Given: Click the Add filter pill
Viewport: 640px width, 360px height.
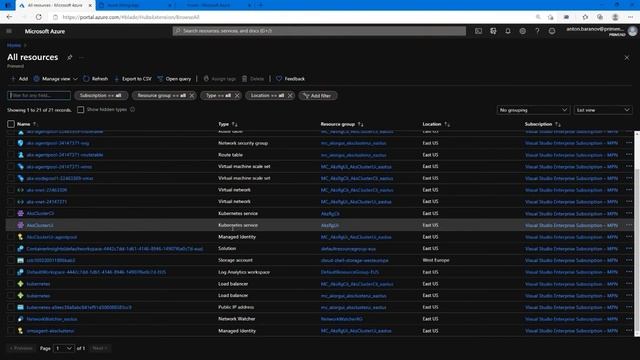Looking at the screenshot, I should 318,96.
